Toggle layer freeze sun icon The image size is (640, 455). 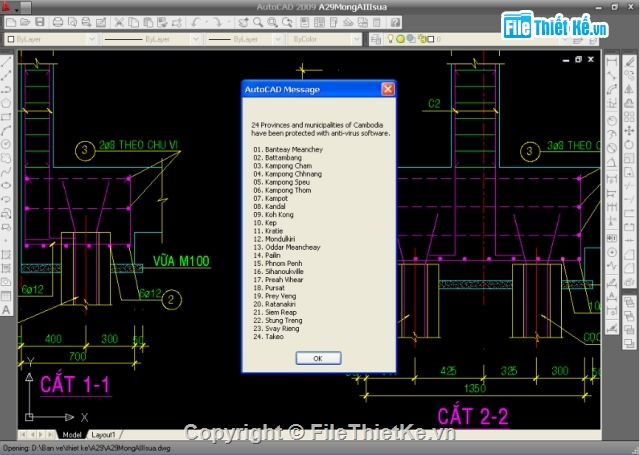point(400,39)
